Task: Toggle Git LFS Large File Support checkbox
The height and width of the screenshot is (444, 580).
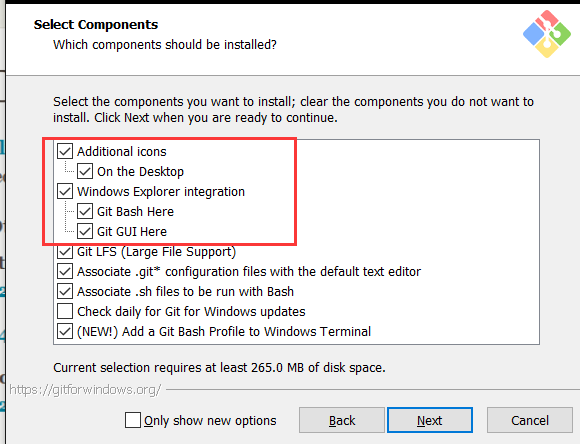Action: 65,252
